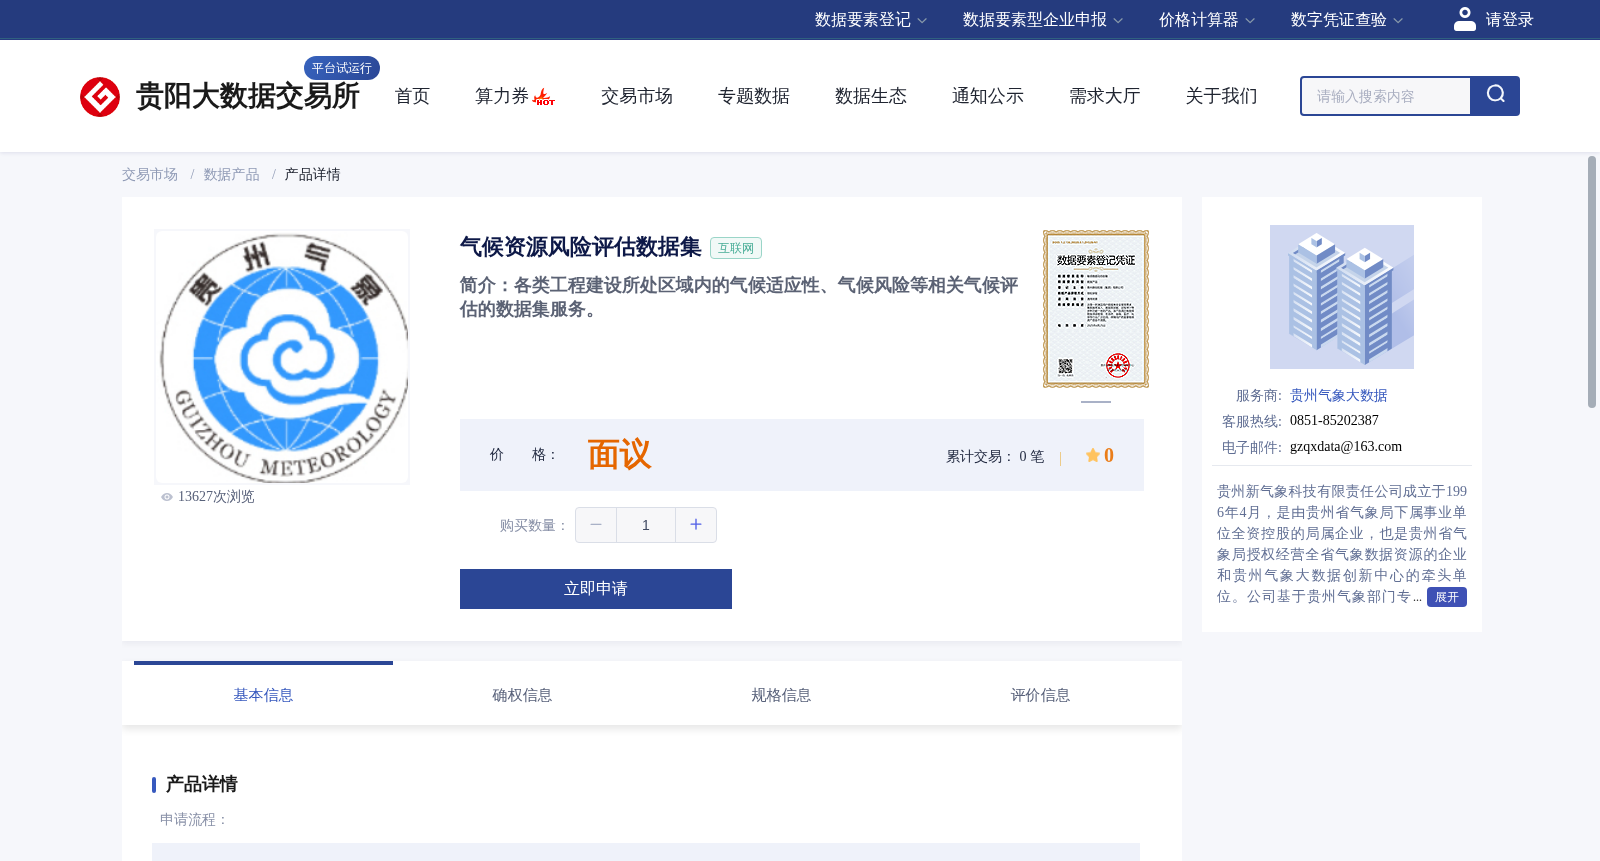This screenshot has height=861, width=1600.
Task: Switch to 规格信息 tab
Action: 781,695
